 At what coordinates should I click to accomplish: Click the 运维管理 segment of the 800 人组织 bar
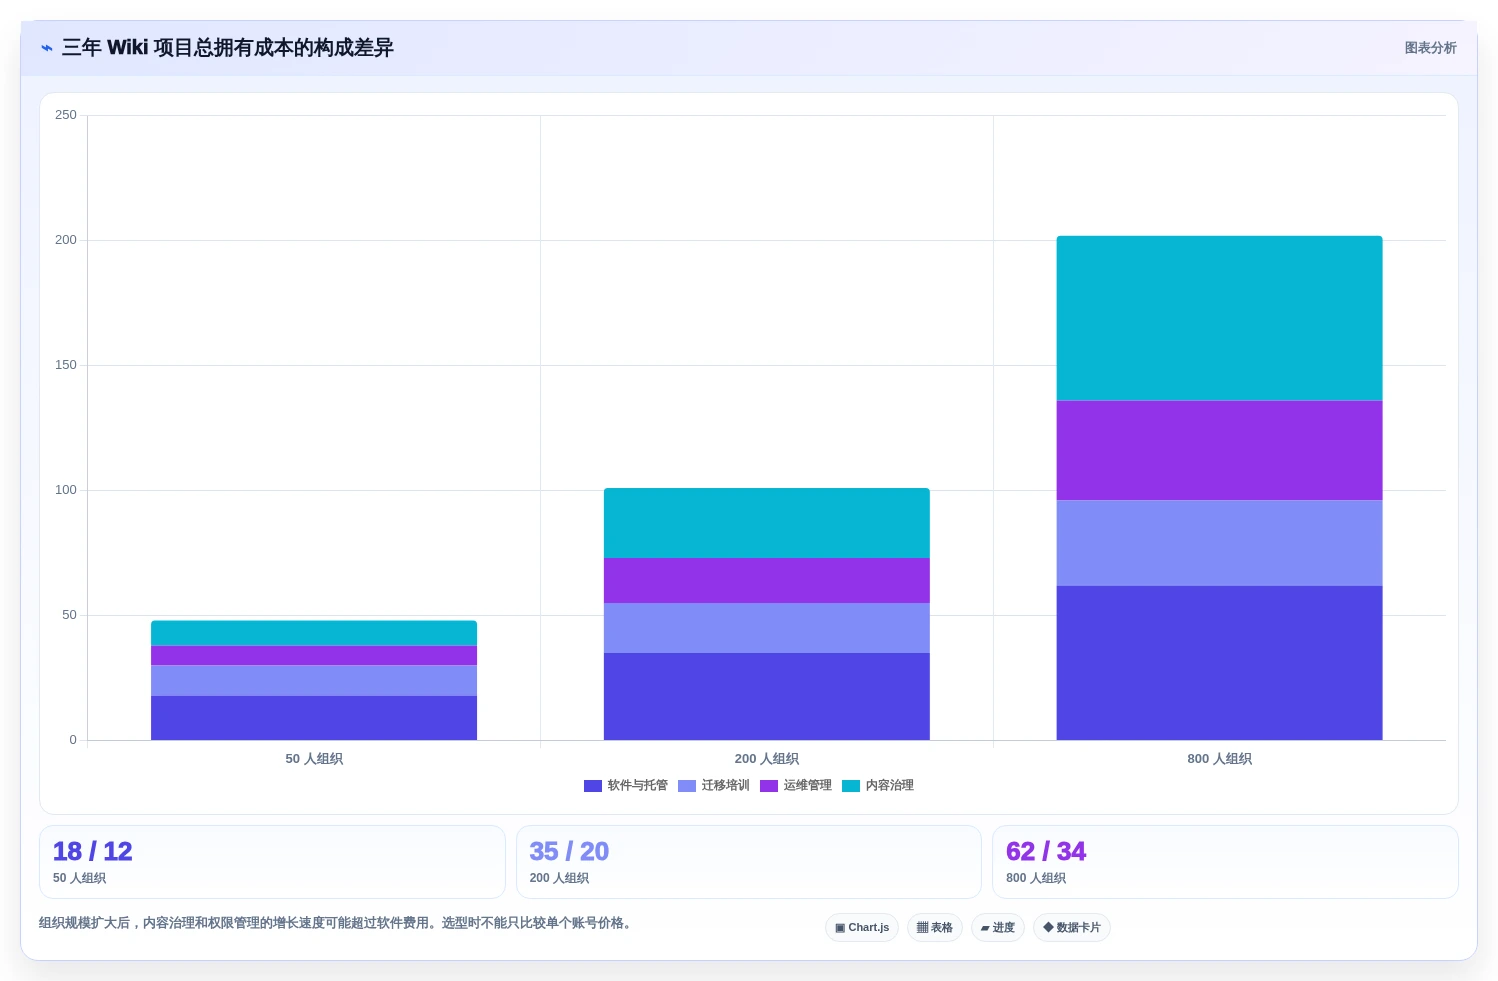click(x=1219, y=451)
